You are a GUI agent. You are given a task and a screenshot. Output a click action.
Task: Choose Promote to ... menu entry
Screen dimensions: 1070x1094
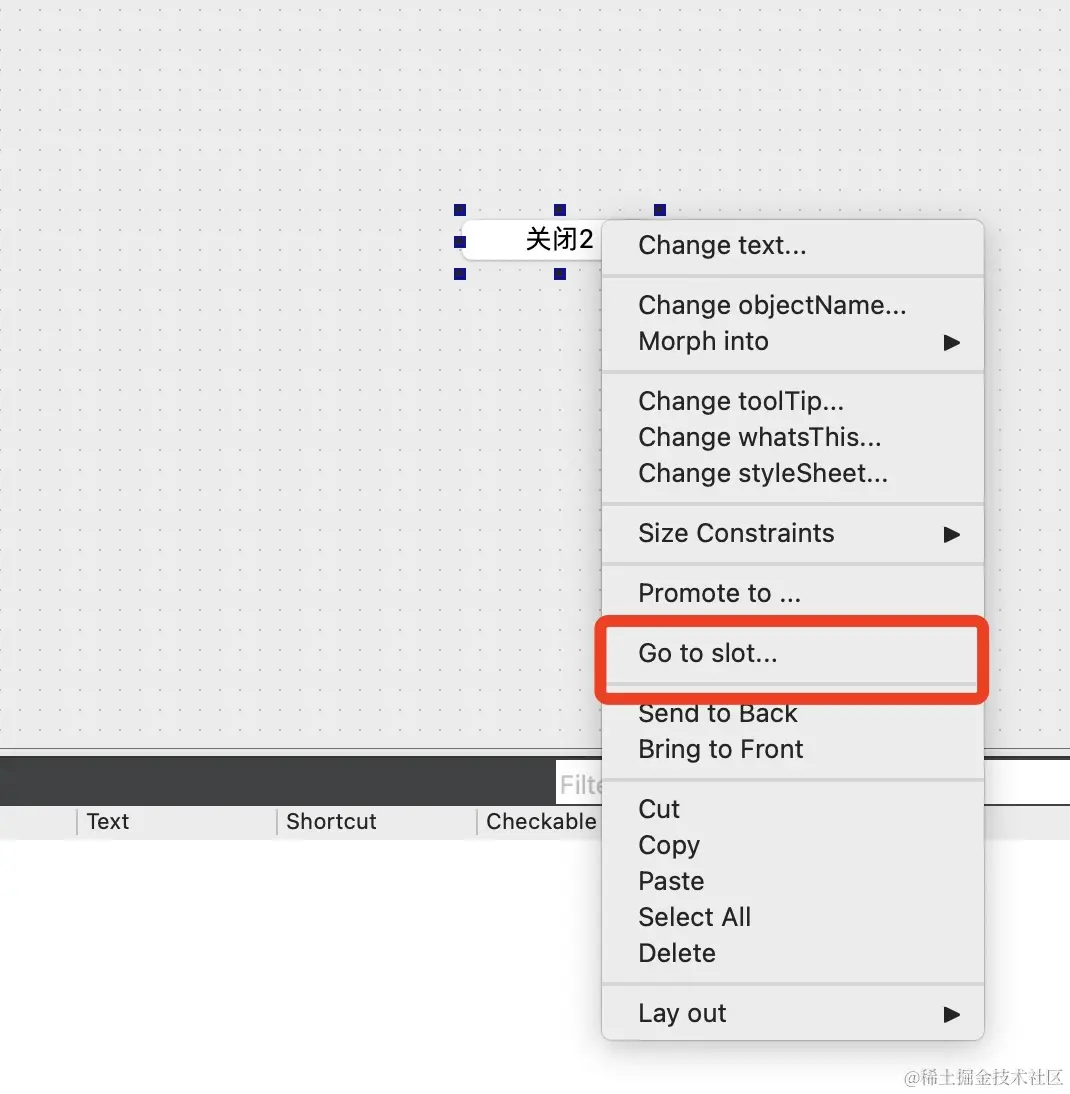click(792, 594)
